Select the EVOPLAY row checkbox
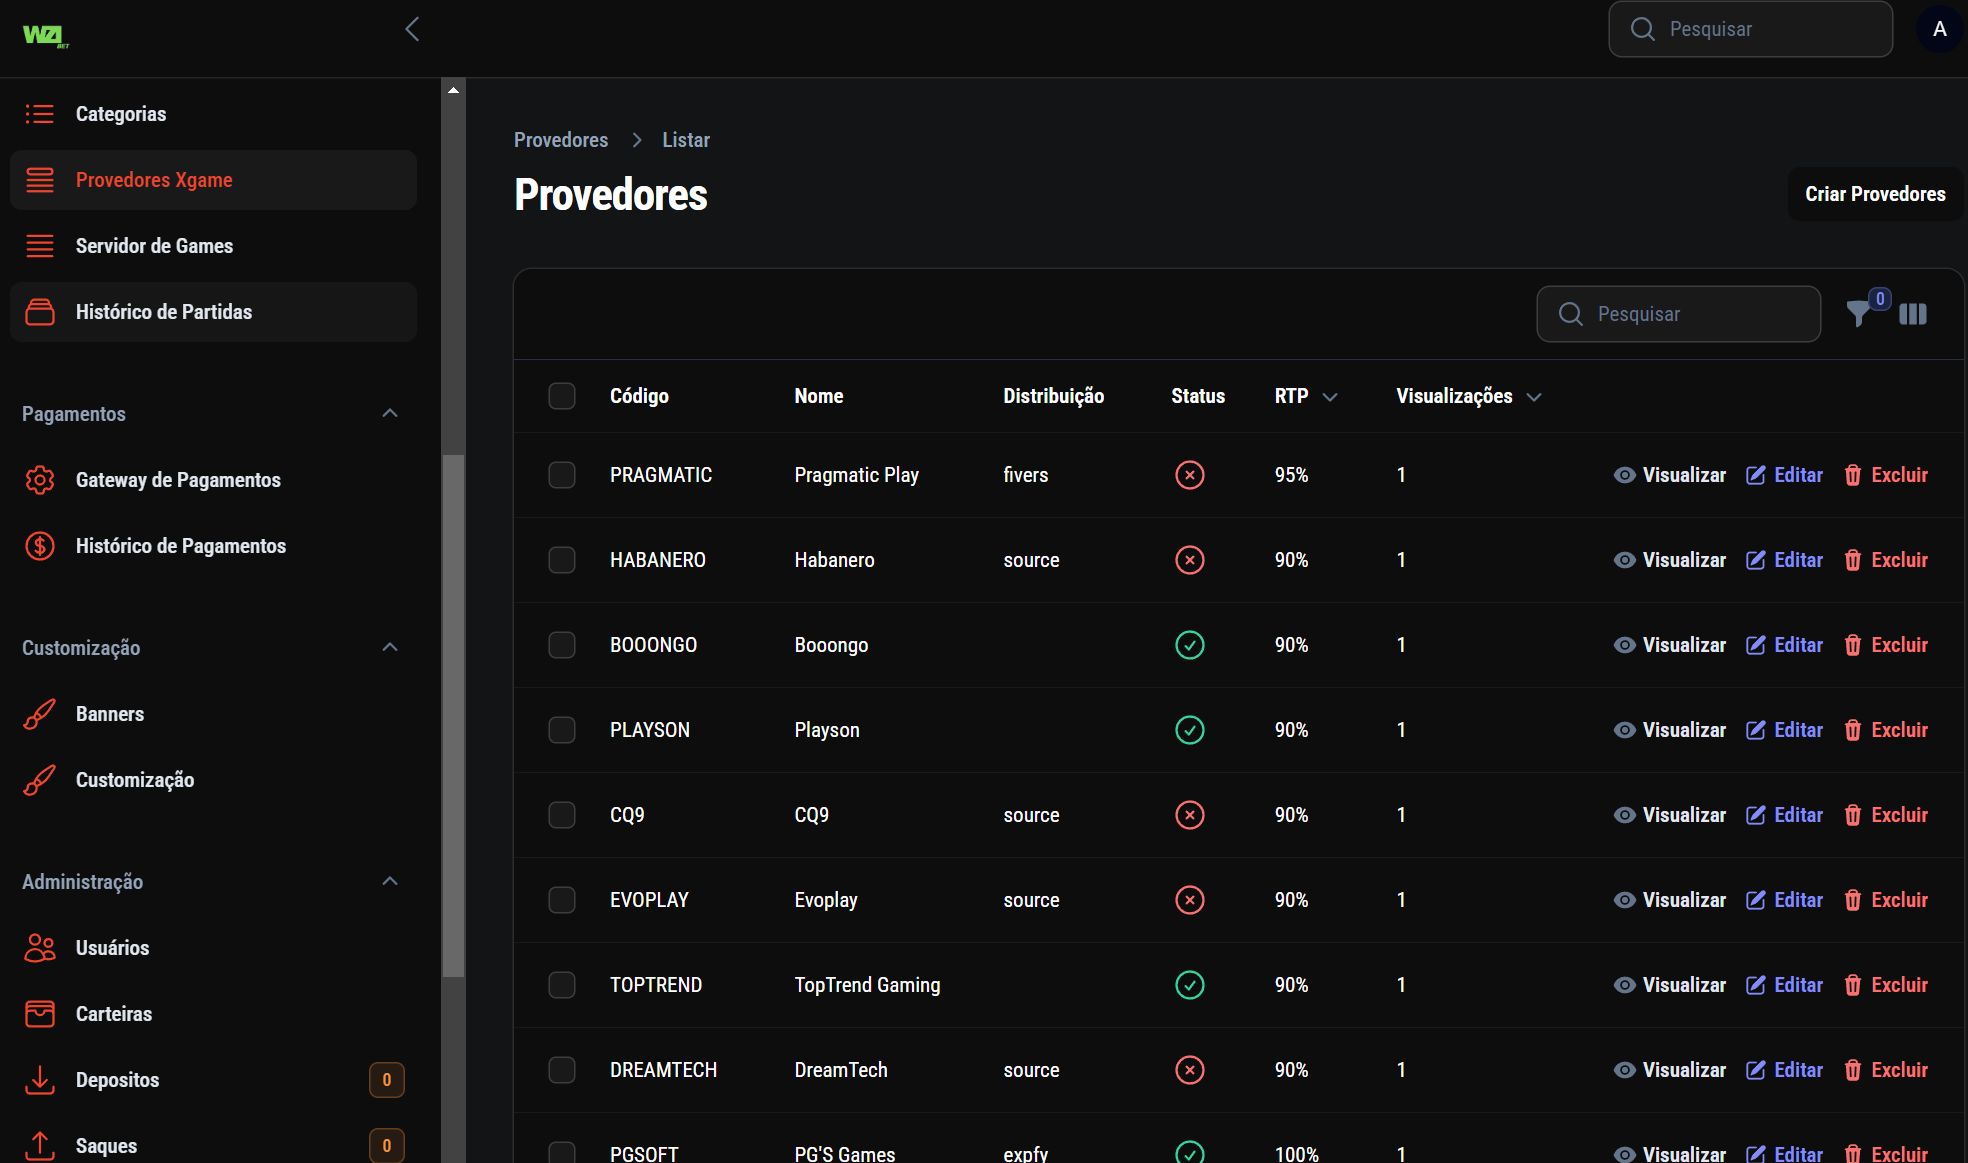Viewport: 1968px width, 1163px height. pos(562,900)
